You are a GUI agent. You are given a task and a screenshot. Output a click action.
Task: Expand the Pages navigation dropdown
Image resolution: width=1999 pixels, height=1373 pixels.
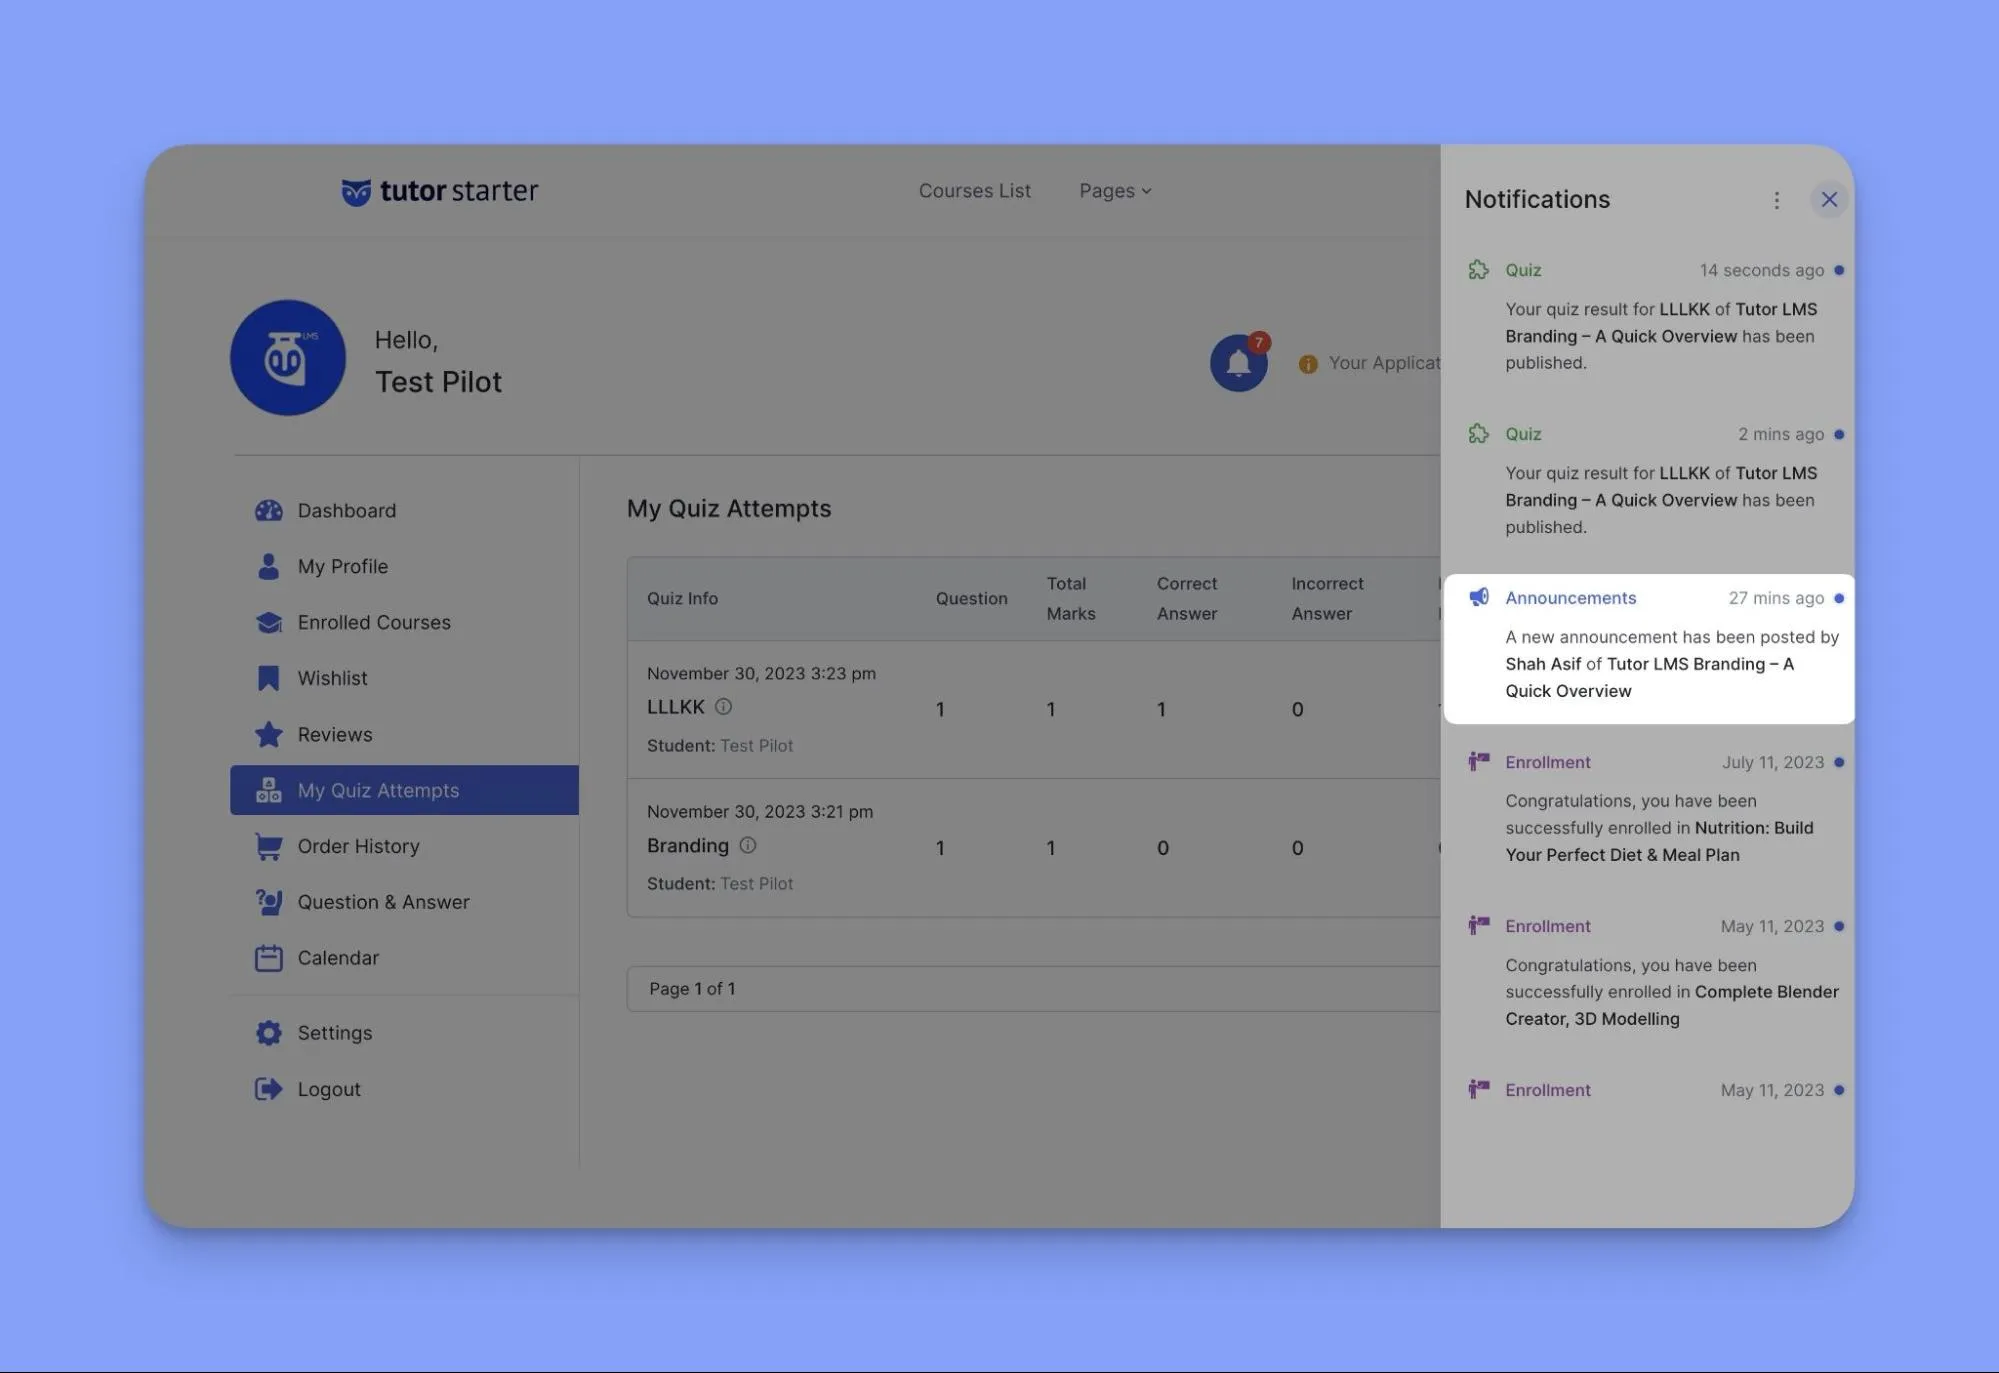point(1115,190)
